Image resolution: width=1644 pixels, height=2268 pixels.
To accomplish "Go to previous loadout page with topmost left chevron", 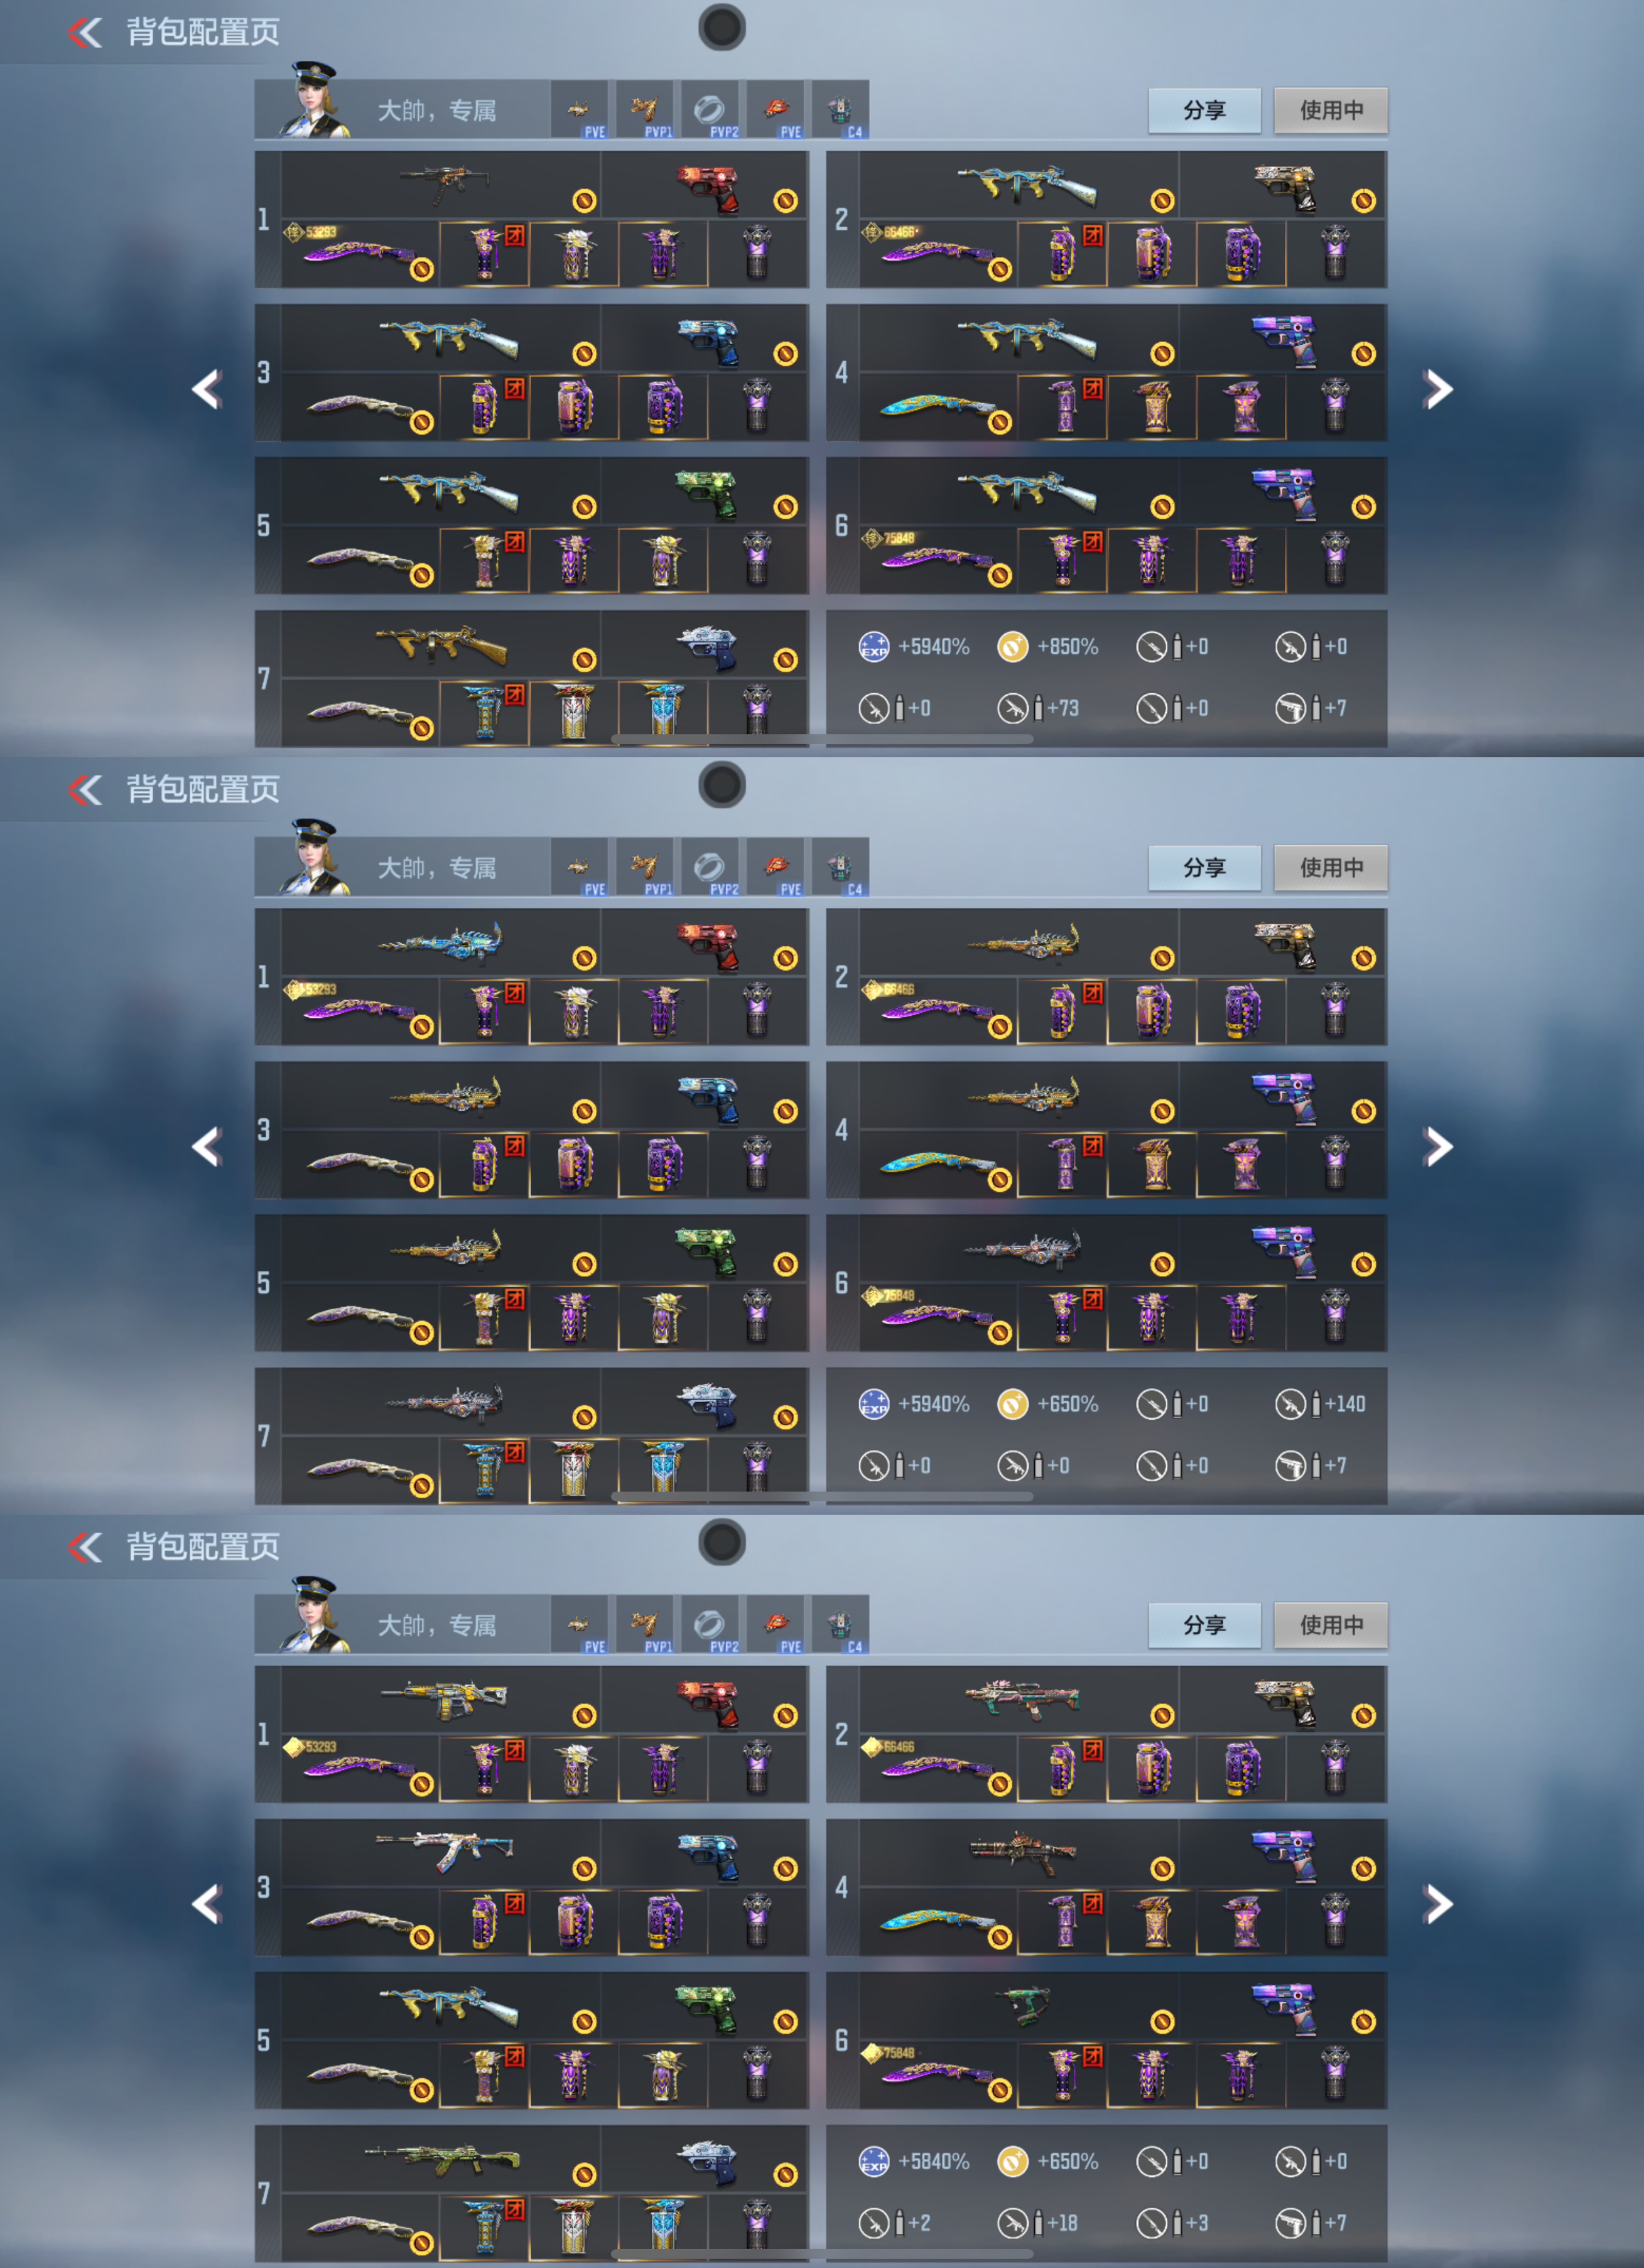I will tap(207, 389).
